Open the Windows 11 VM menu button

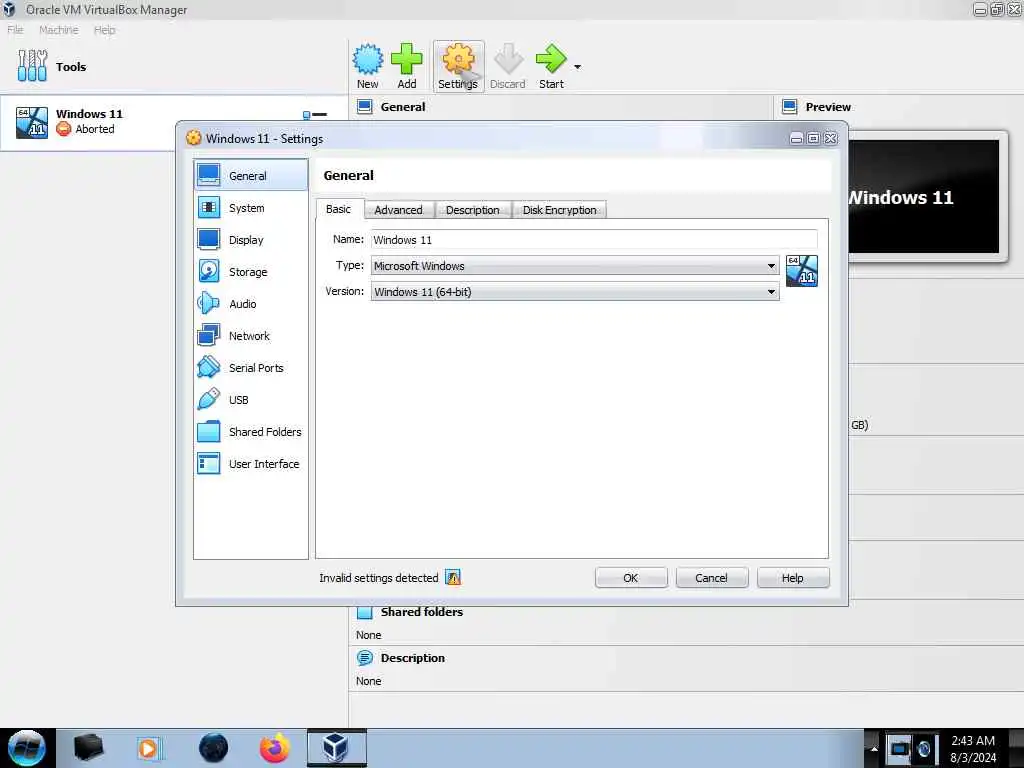coord(315,115)
